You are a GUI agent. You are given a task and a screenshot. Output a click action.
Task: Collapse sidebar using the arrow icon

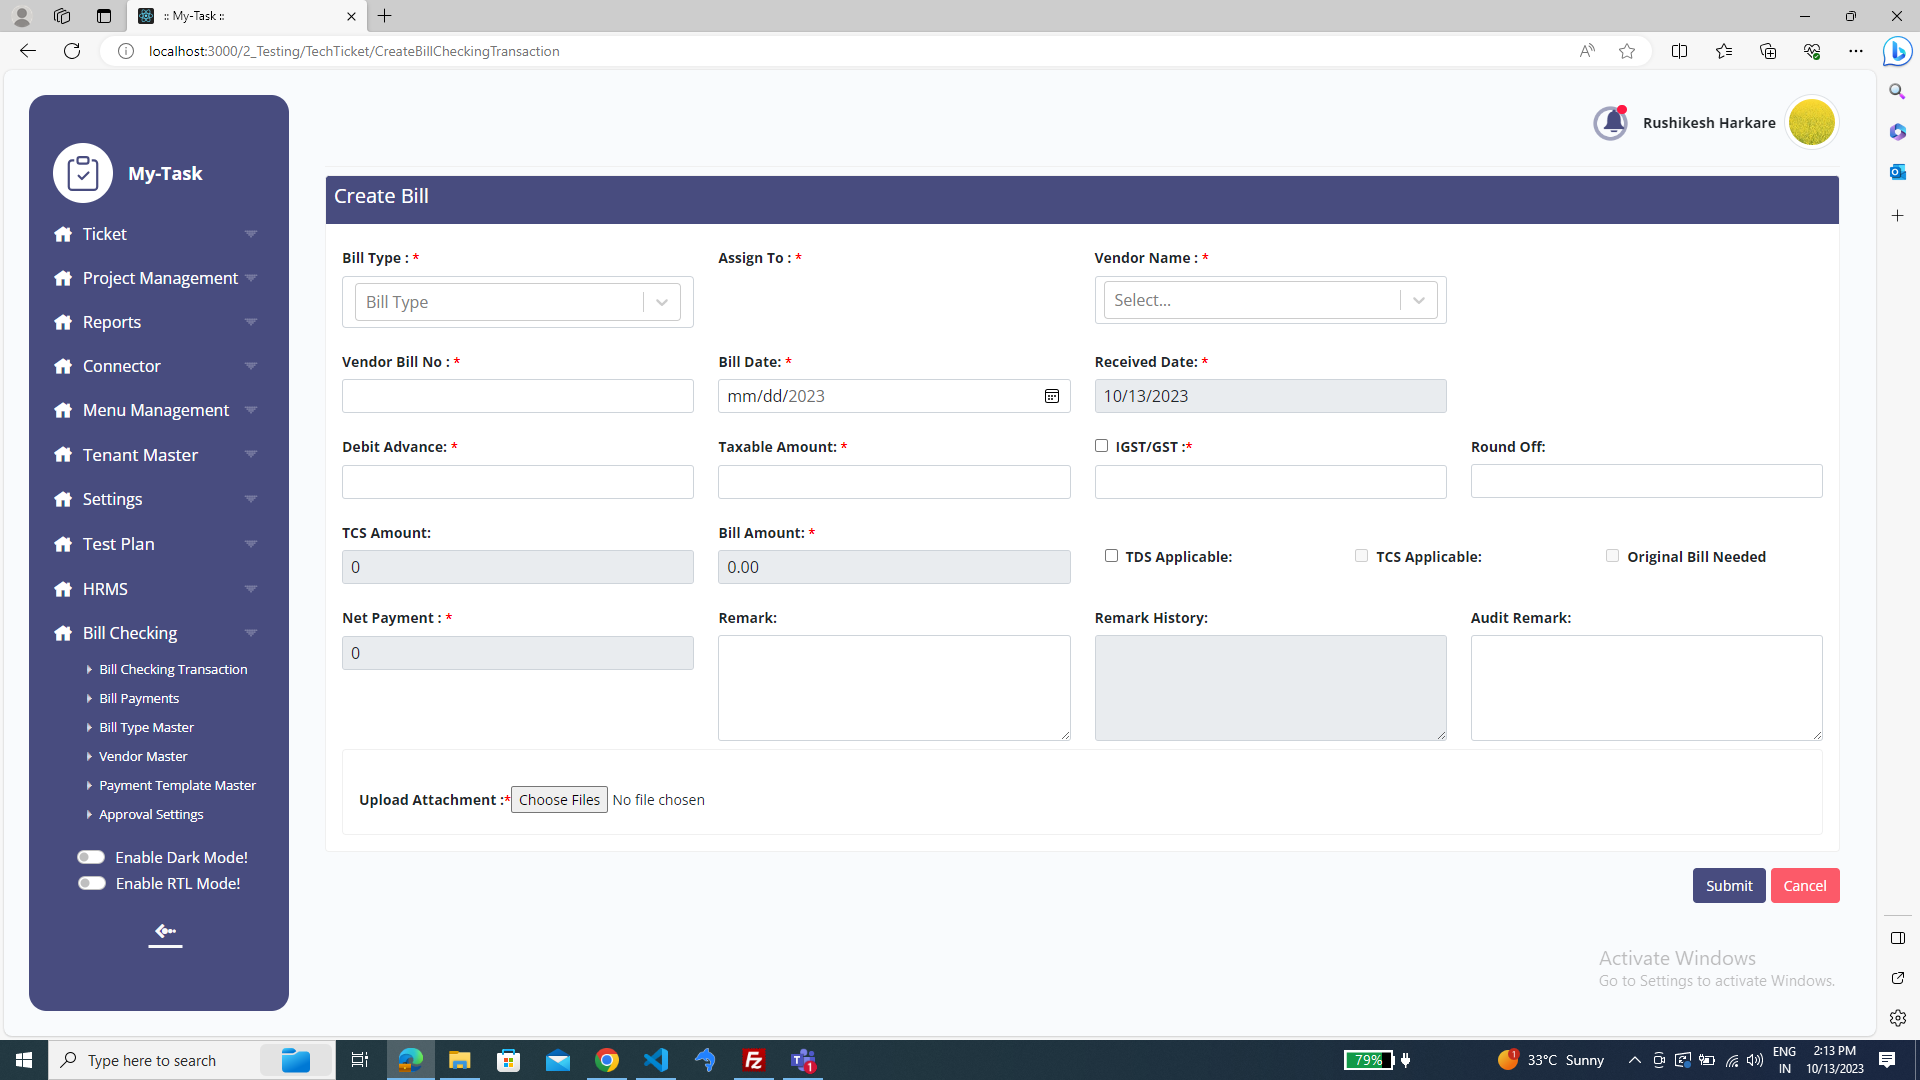tap(165, 933)
